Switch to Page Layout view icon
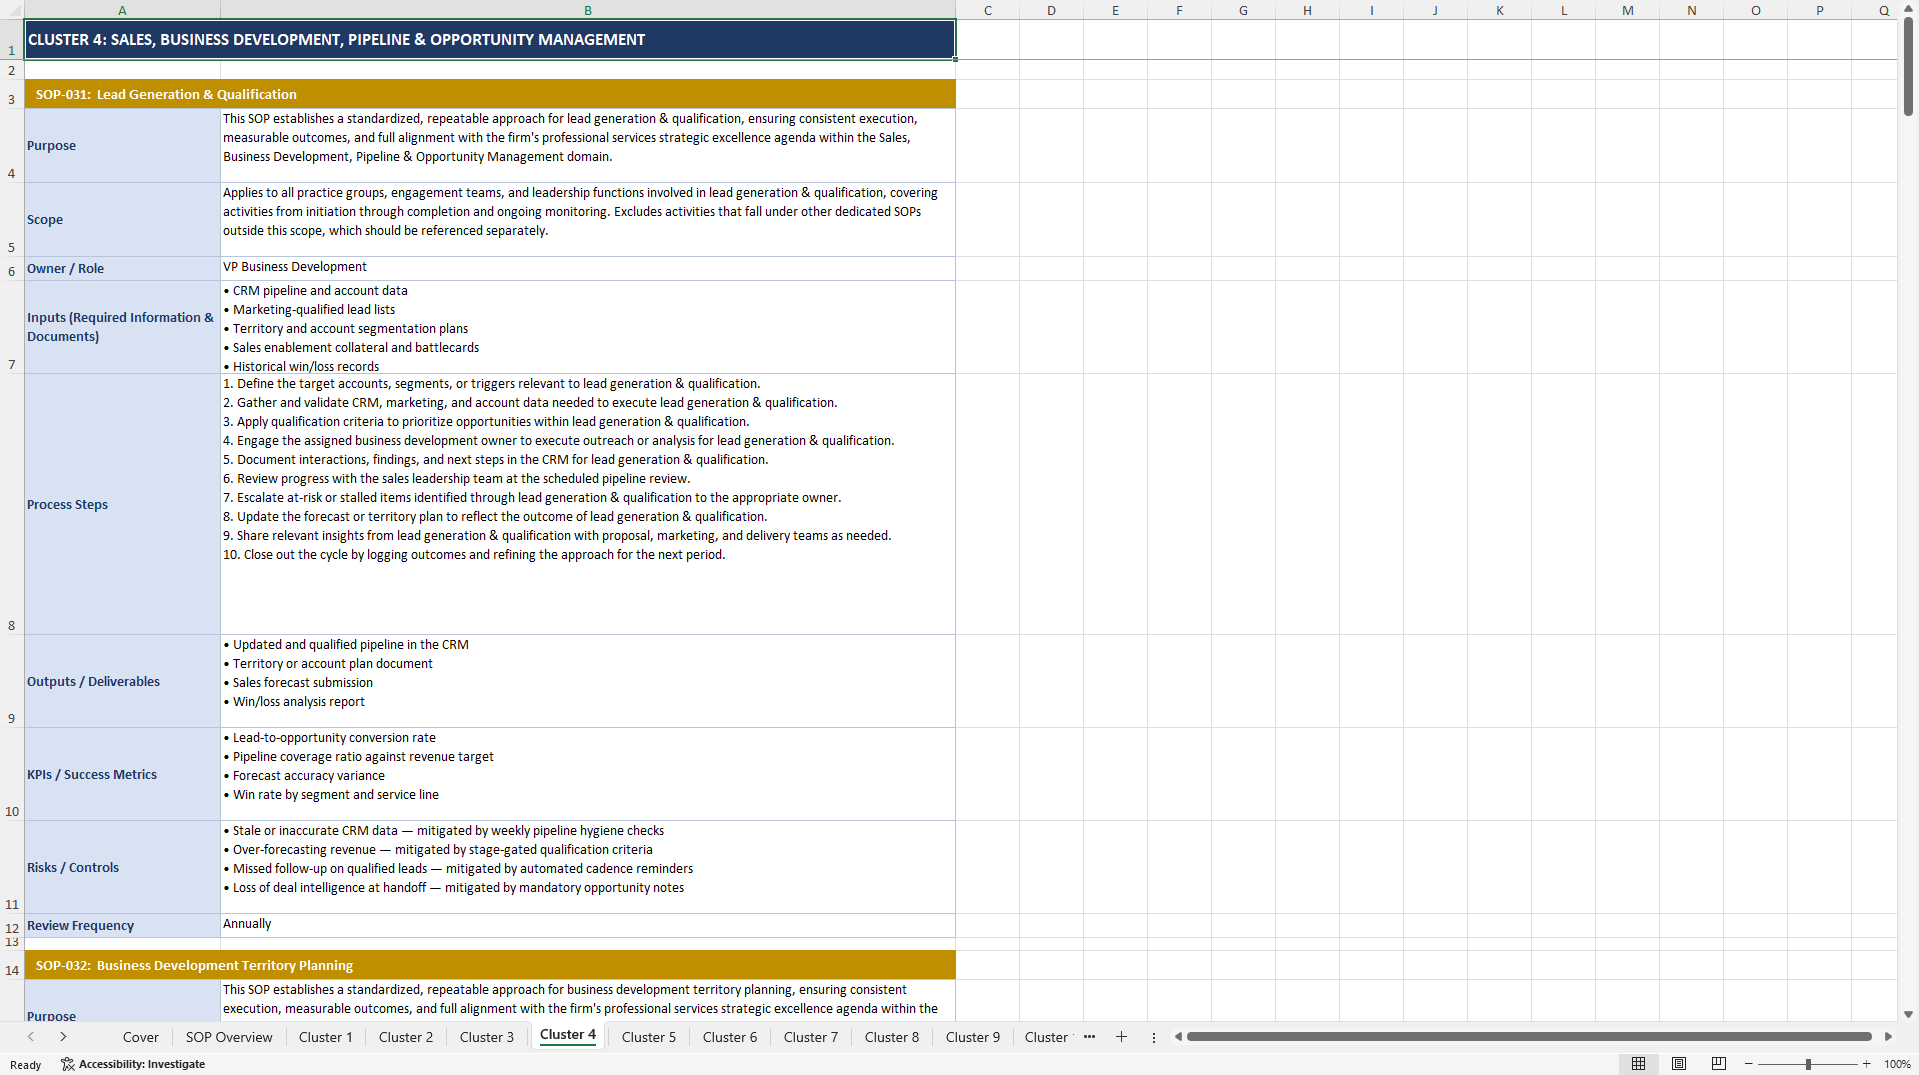The width and height of the screenshot is (1919, 1075). (x=1679, y=1064)
